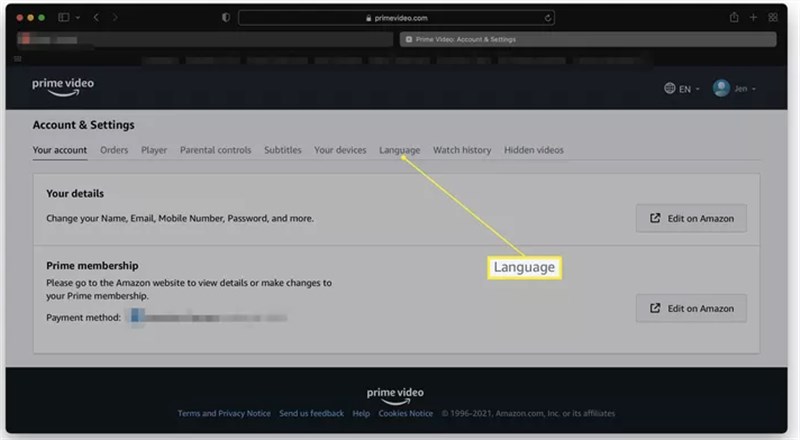Show tab overview grid icon
The height and width of the screenshot is (440, 800).
[x=773, y=17]
